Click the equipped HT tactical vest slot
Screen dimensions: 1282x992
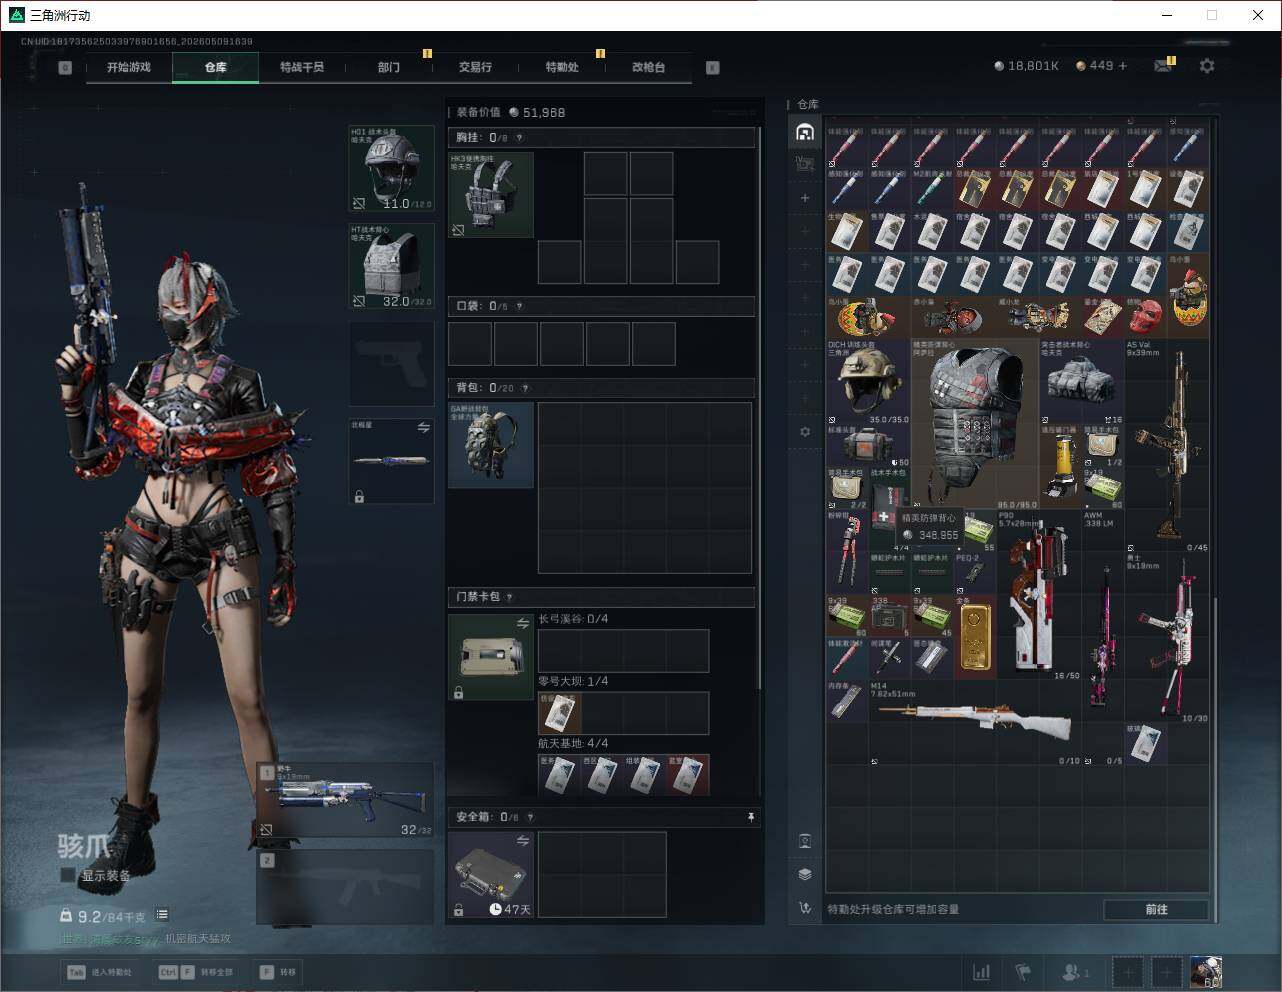point(392,266)
